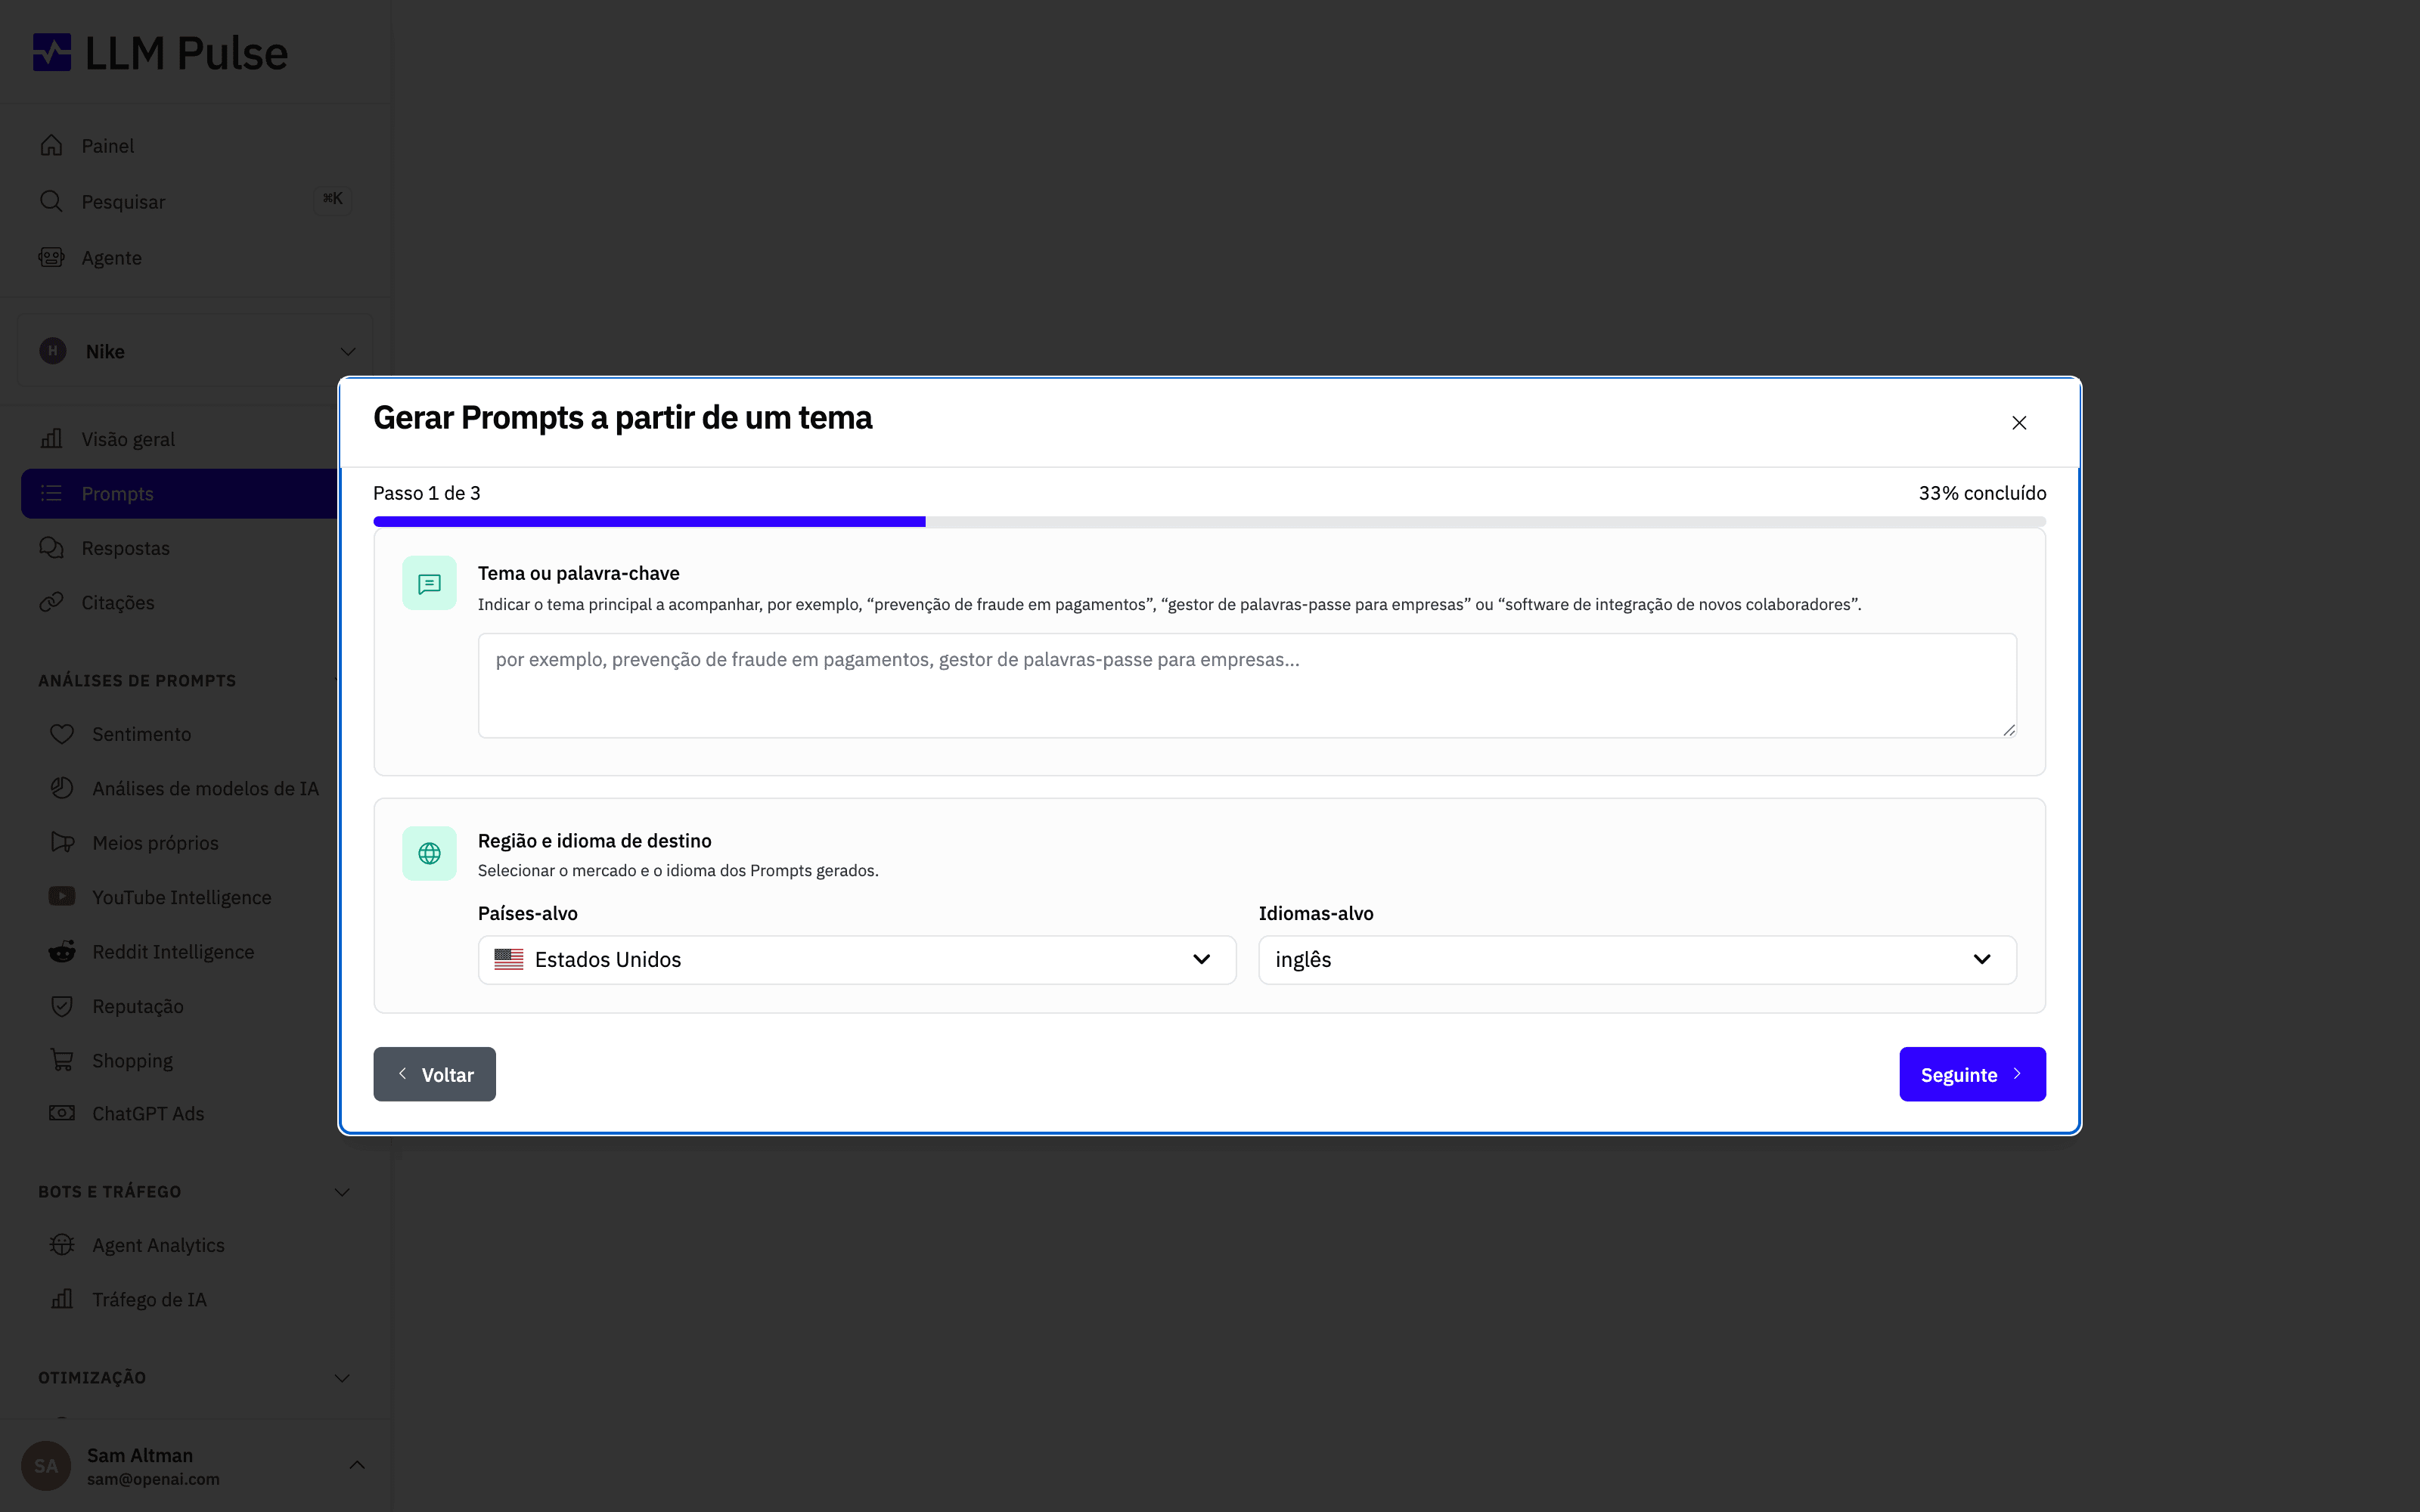The width and height of the screenshot is (2420, 1512).
Task: Click the ⌘K search shortcut badge
Action: (333, 199)
